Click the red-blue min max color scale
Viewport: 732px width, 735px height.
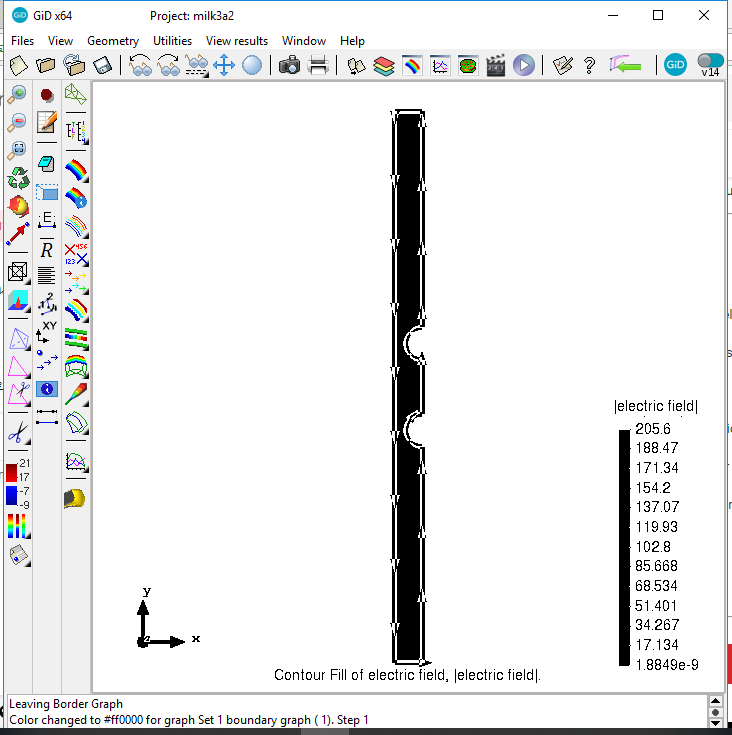(x=18, y=483)
